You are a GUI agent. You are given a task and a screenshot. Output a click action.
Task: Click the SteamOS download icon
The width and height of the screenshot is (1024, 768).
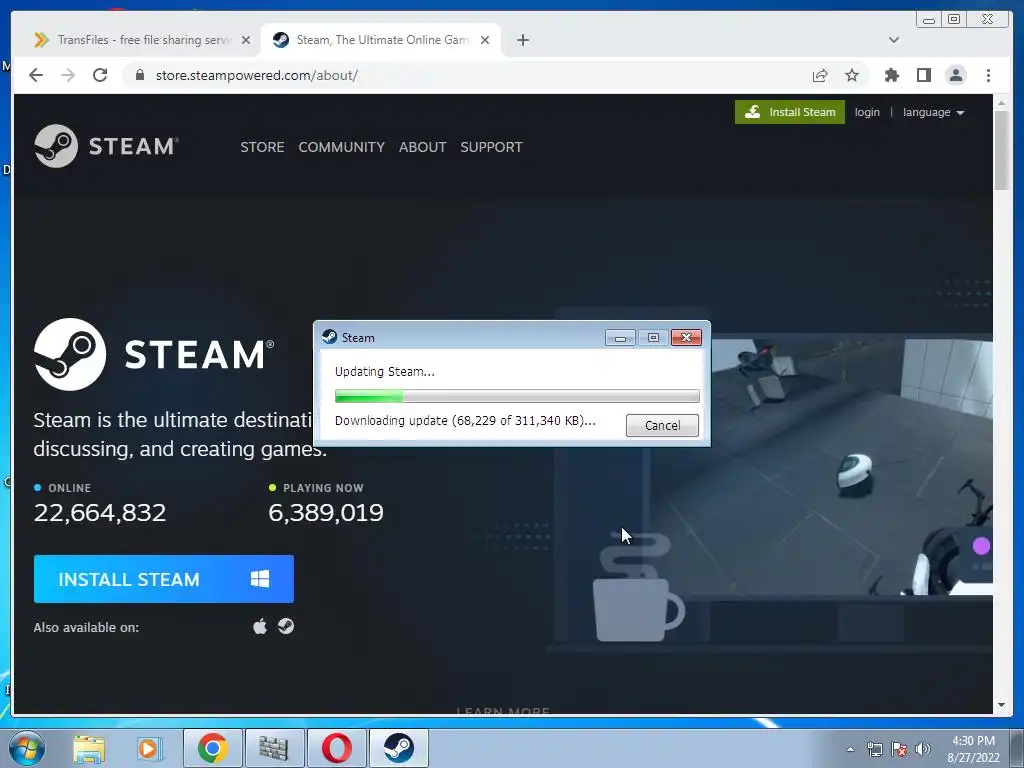[286, 626]
